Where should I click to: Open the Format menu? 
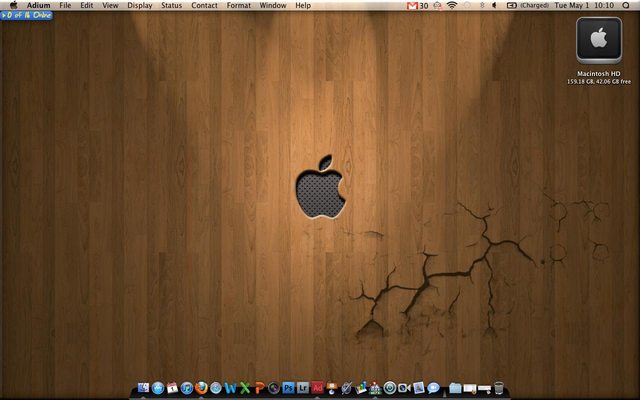(x=239, y=5)
